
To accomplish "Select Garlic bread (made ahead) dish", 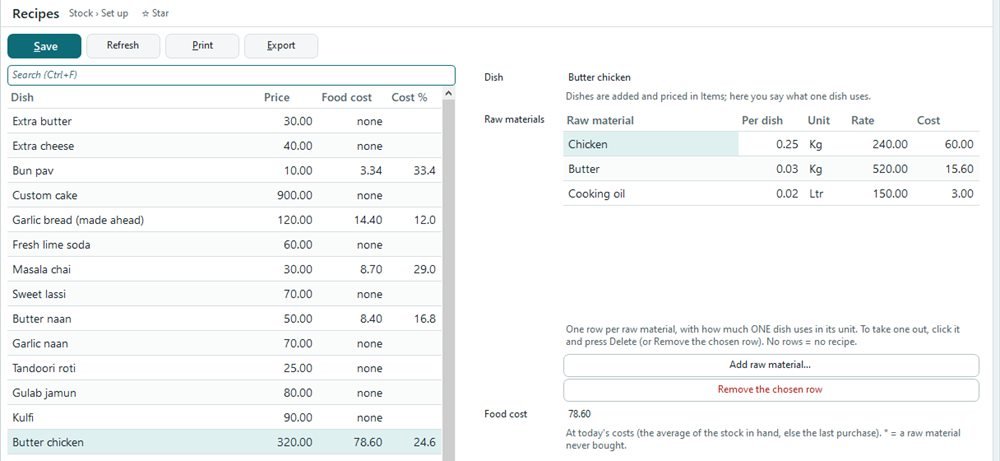I will point(224,220).
